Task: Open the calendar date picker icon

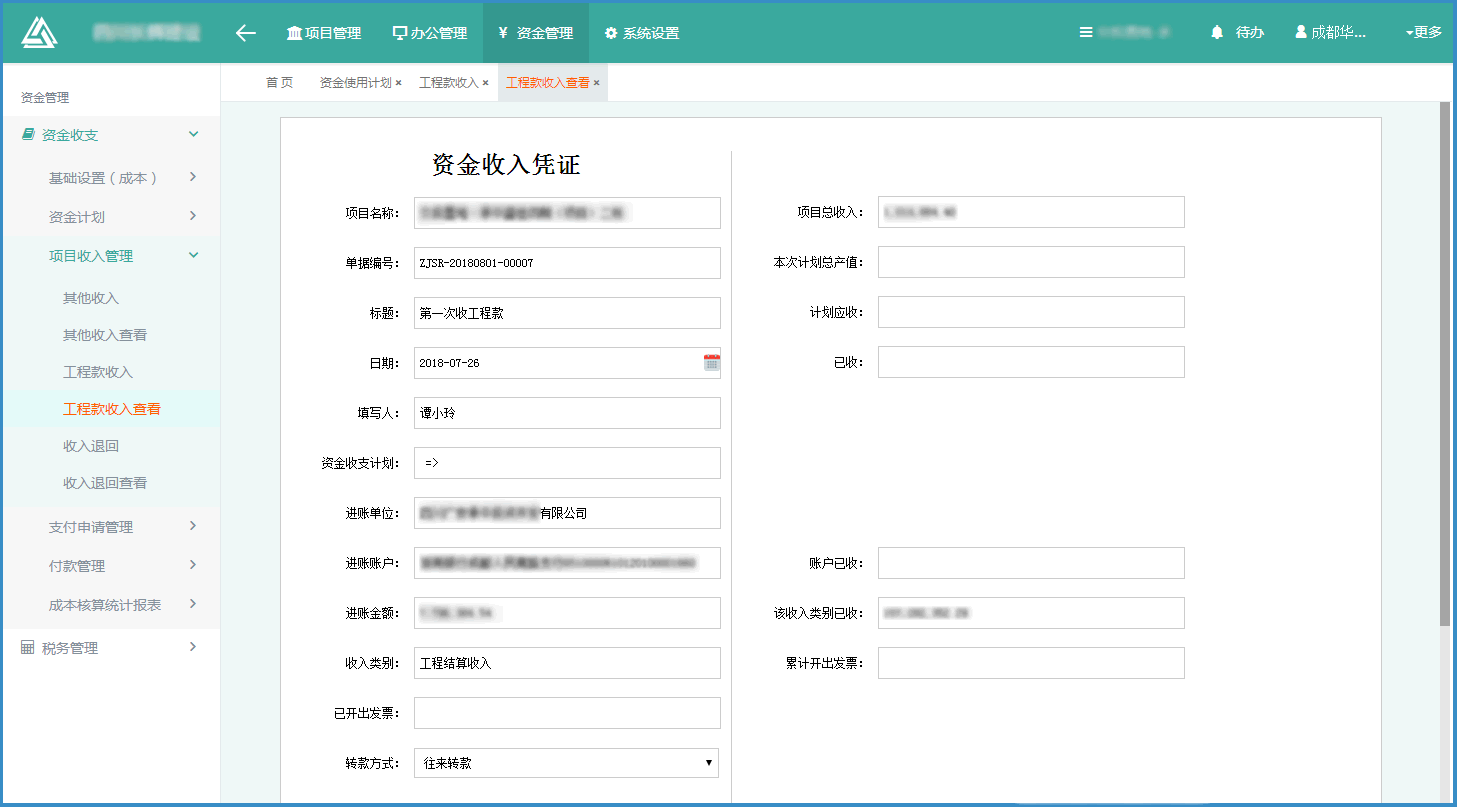Action: [711, 363]
